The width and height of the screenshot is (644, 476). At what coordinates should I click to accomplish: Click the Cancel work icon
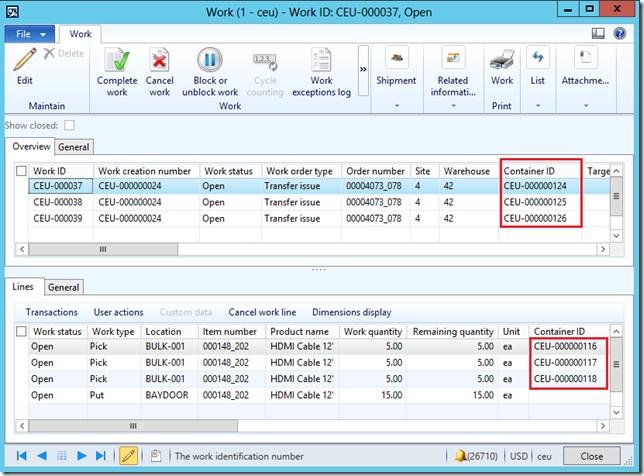159,62
